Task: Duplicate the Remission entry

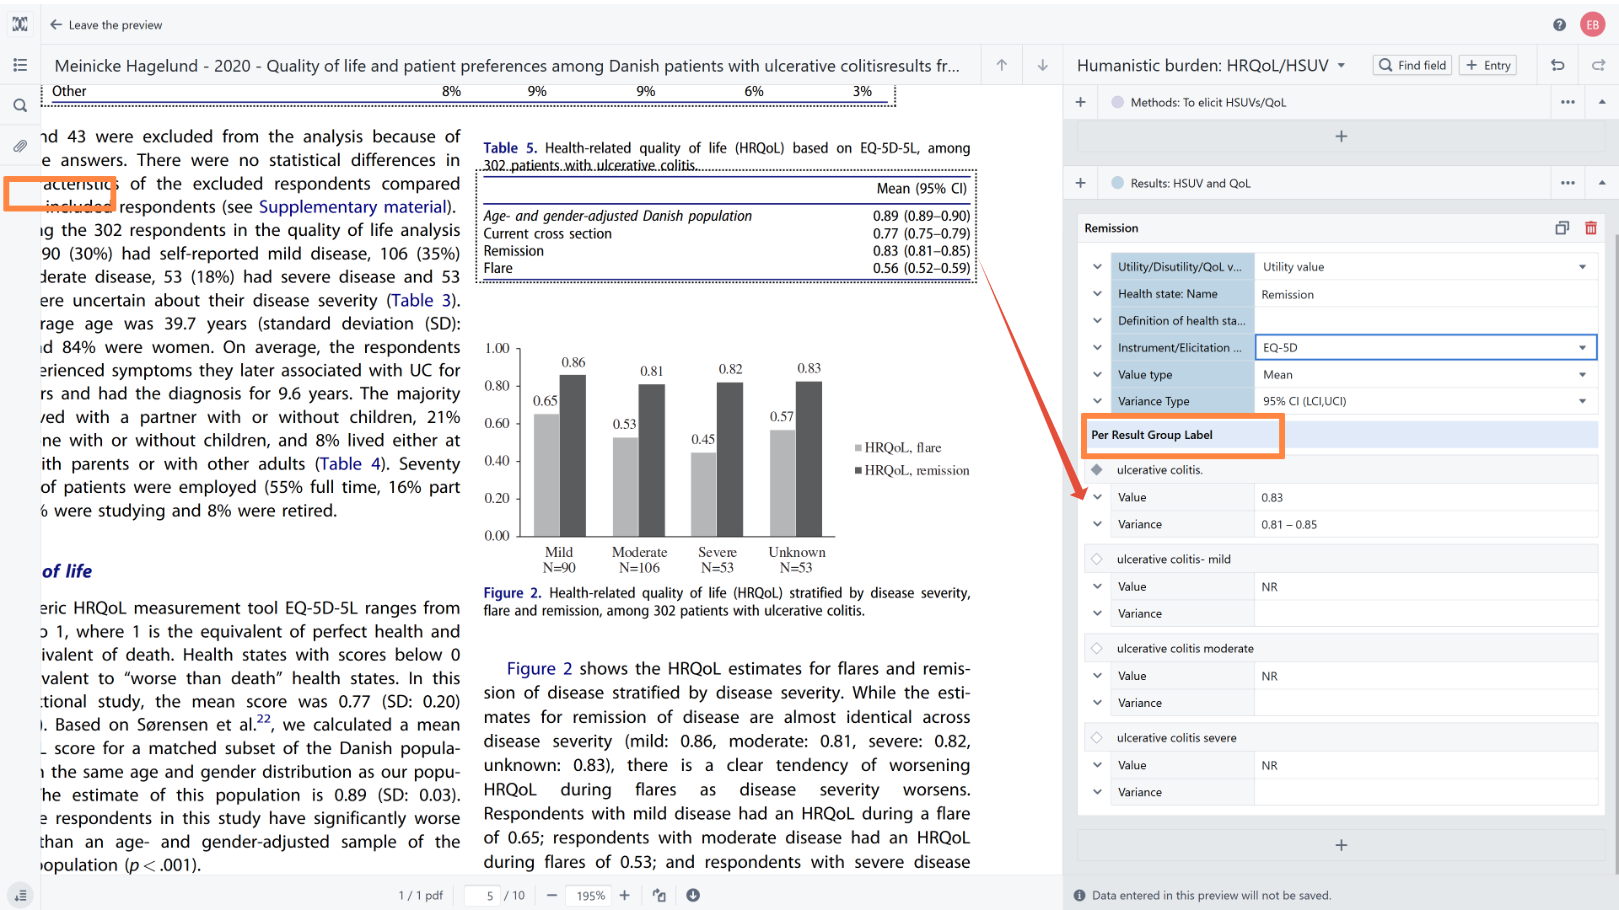Action: (x=1562, y=228)
